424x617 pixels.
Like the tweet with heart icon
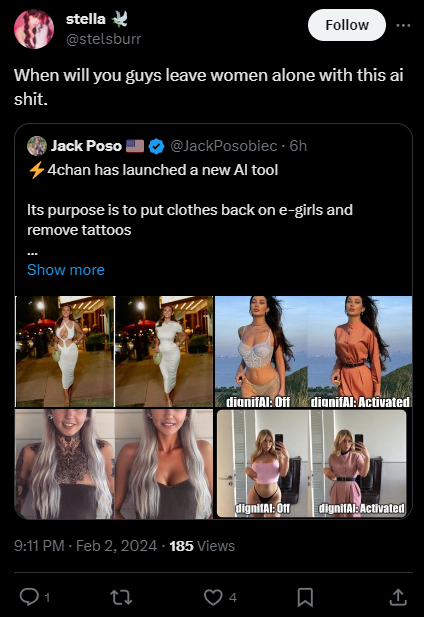pos(213,597)
